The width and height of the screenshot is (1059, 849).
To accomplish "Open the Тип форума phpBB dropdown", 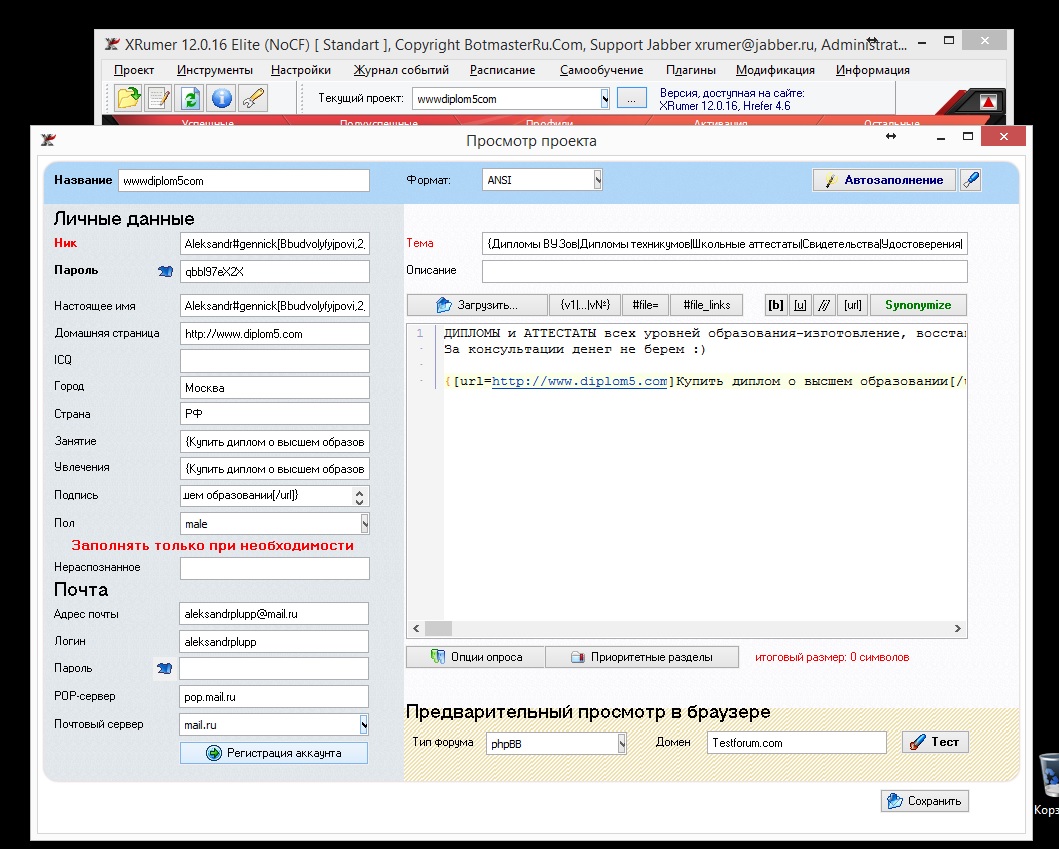I will click(621, 744).
